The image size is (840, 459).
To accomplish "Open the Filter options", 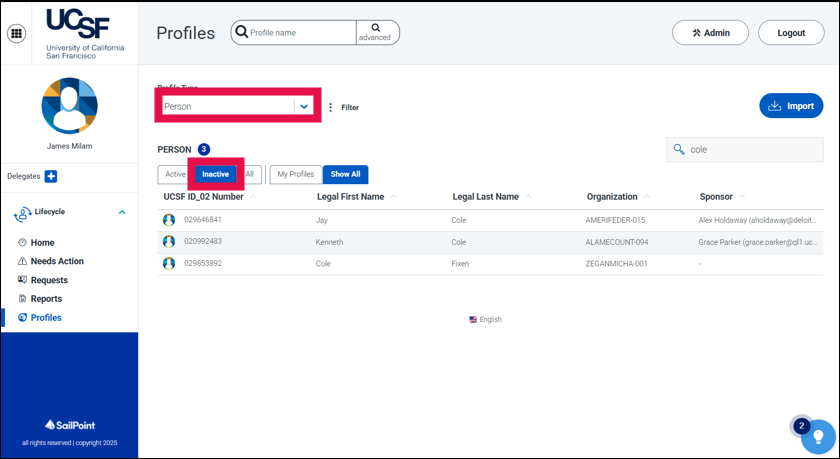I will pos(344,107).
